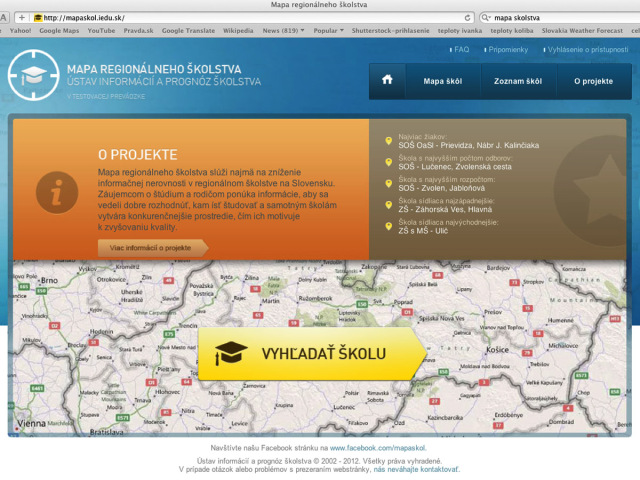Open the Pravda.sk bookmark
Screen dimensions: 640x480
(138, 31)
